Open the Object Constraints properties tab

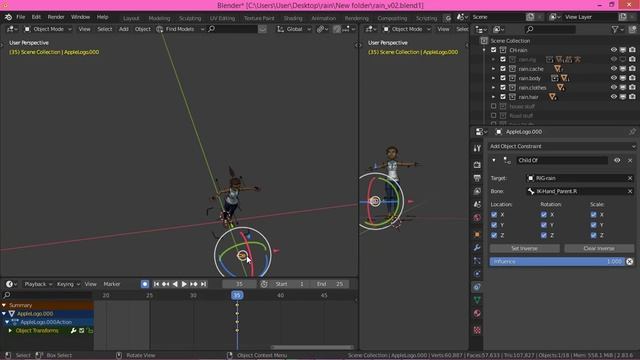[x=477, y=287]
